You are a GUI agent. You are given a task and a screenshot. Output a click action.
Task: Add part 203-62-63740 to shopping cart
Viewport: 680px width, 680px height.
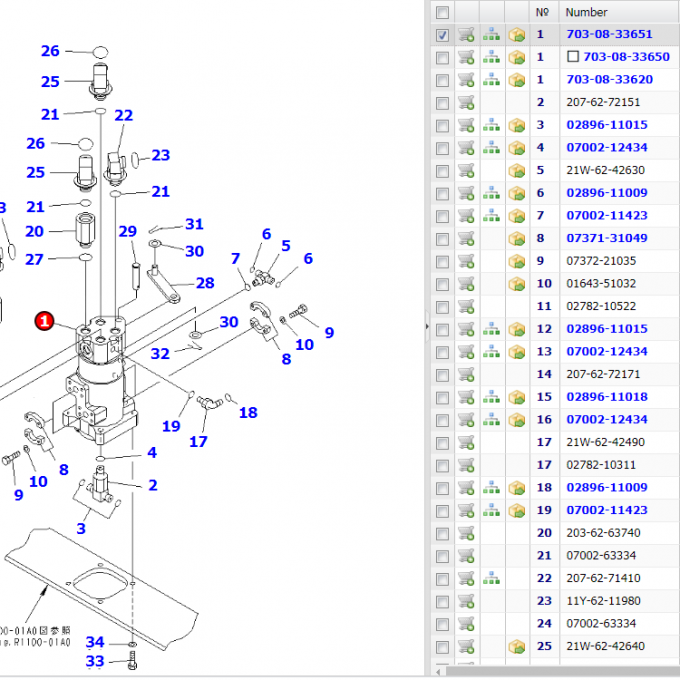[466, 533]
